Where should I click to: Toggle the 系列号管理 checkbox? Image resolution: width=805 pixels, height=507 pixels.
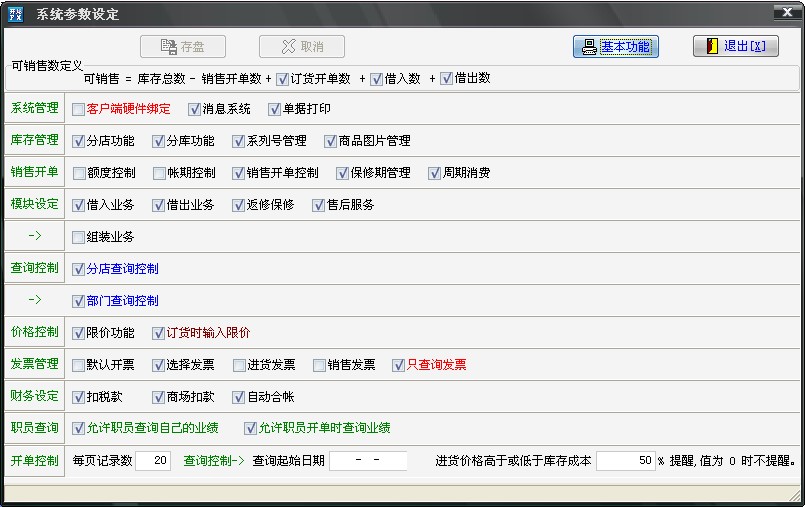coord(238,141)
